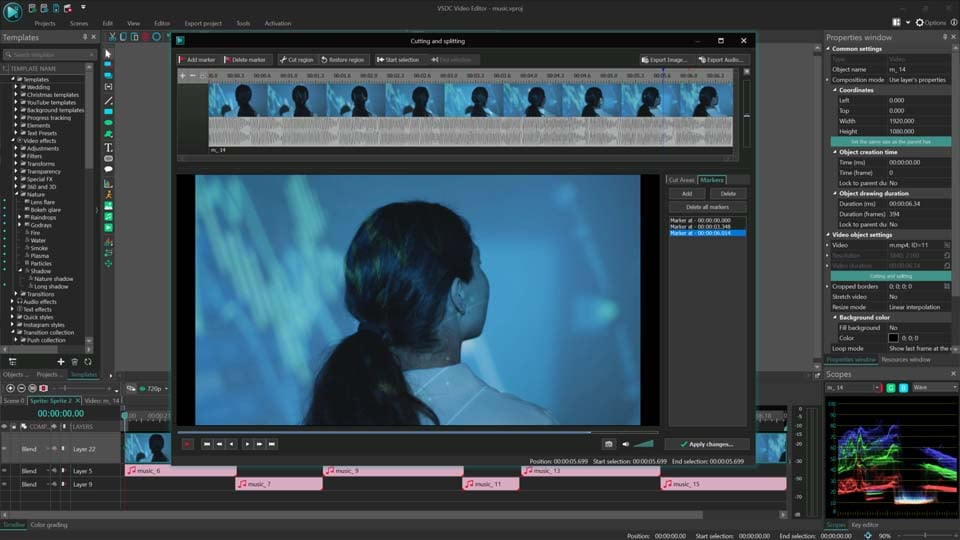The width and height of the screenshot is (960, 540).
Task: Select the line drawing tool
Action: tap(108, 100)
